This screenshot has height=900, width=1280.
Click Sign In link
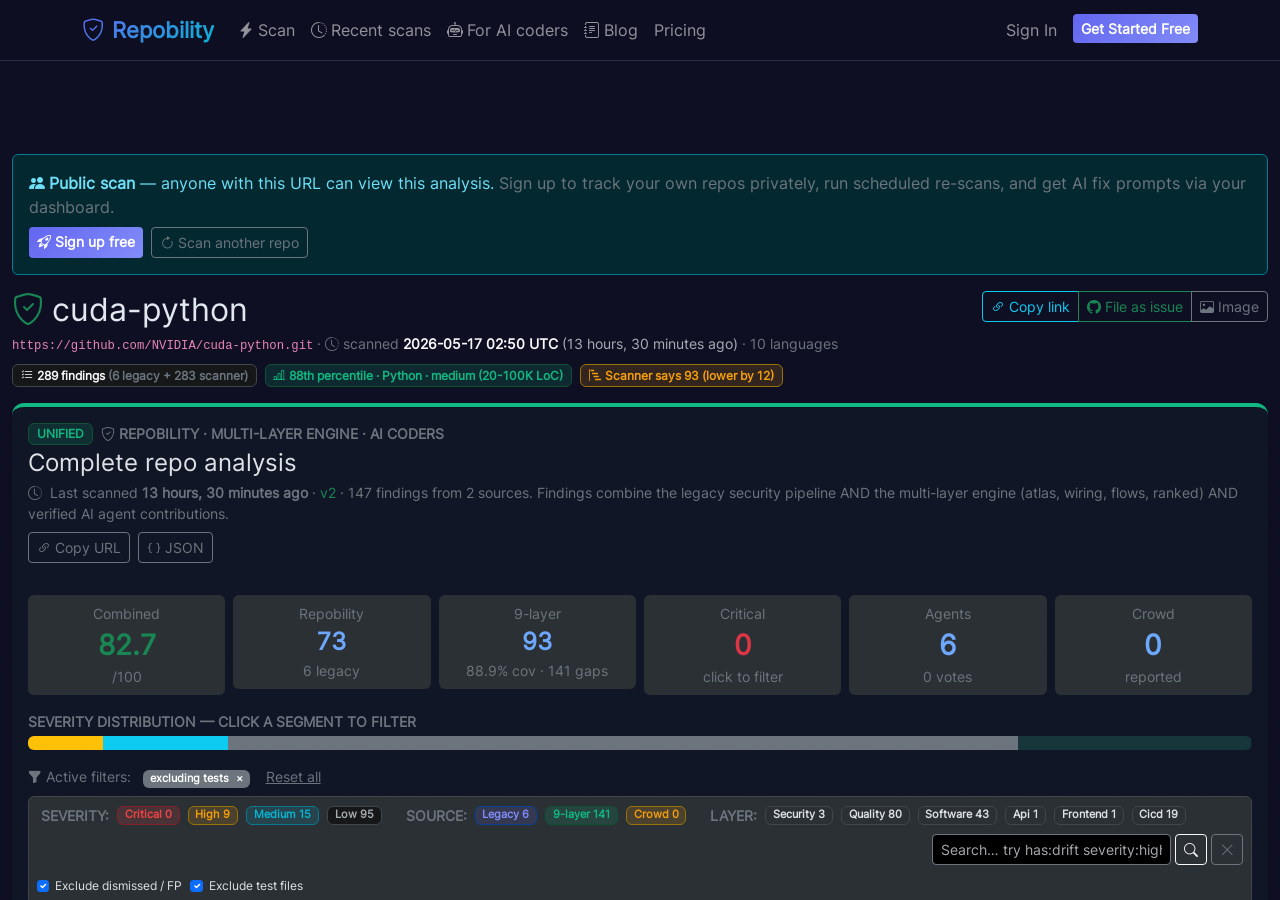pos(1031,30)
